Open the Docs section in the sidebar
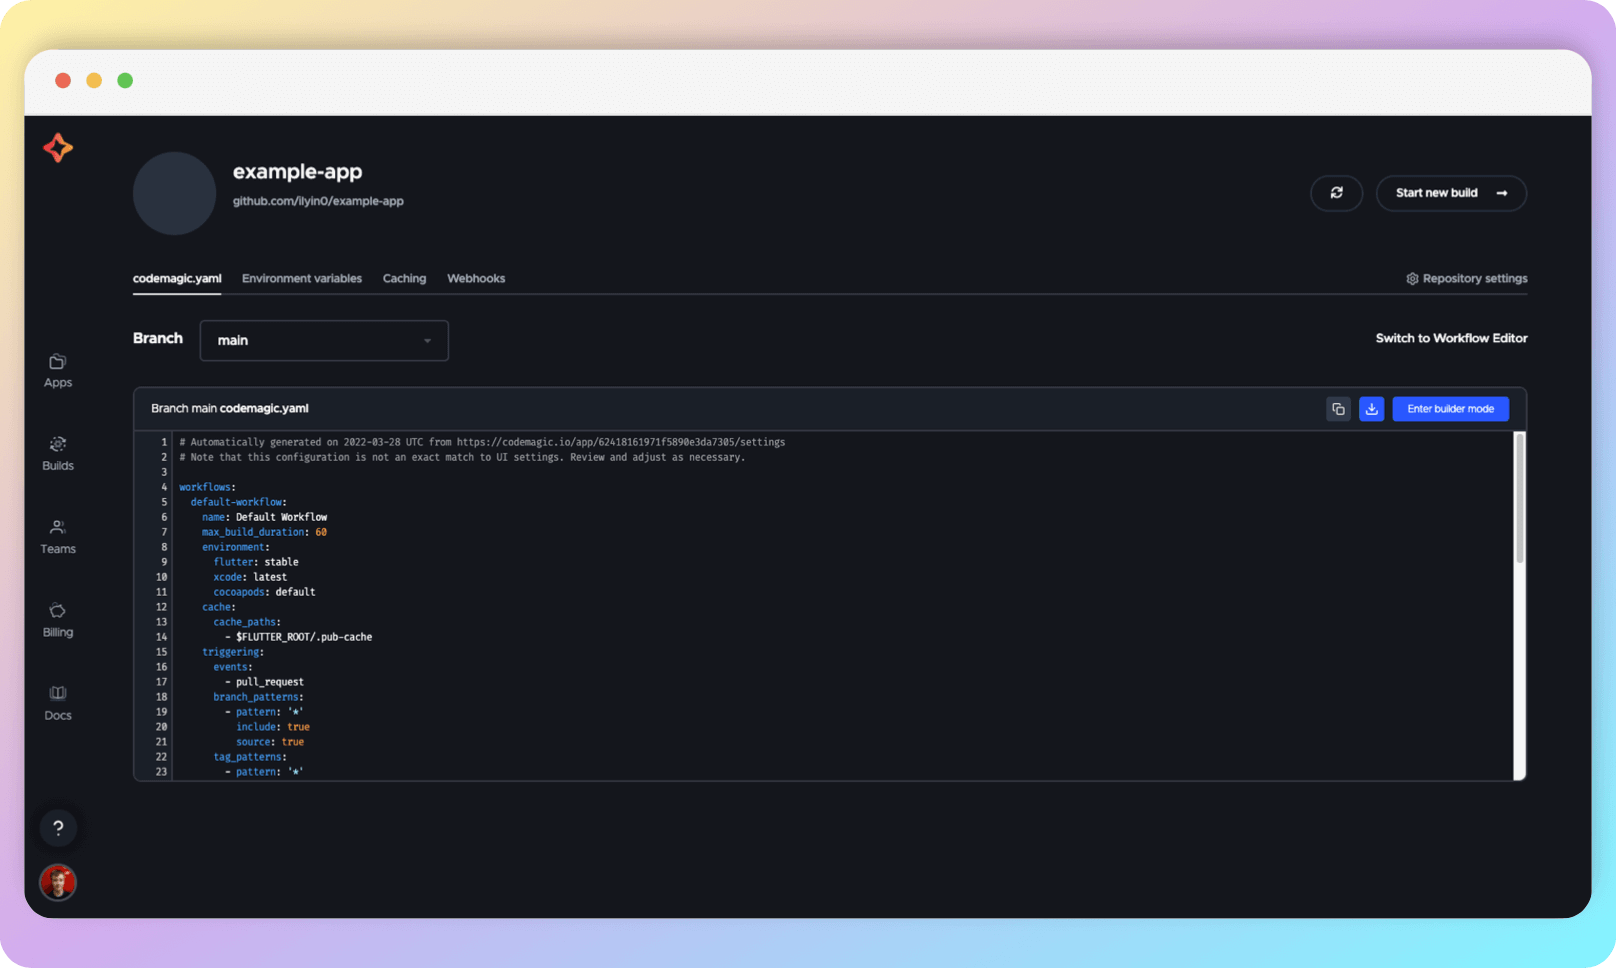The width and height of the screenshot is (1616, 968). [57, 702]
